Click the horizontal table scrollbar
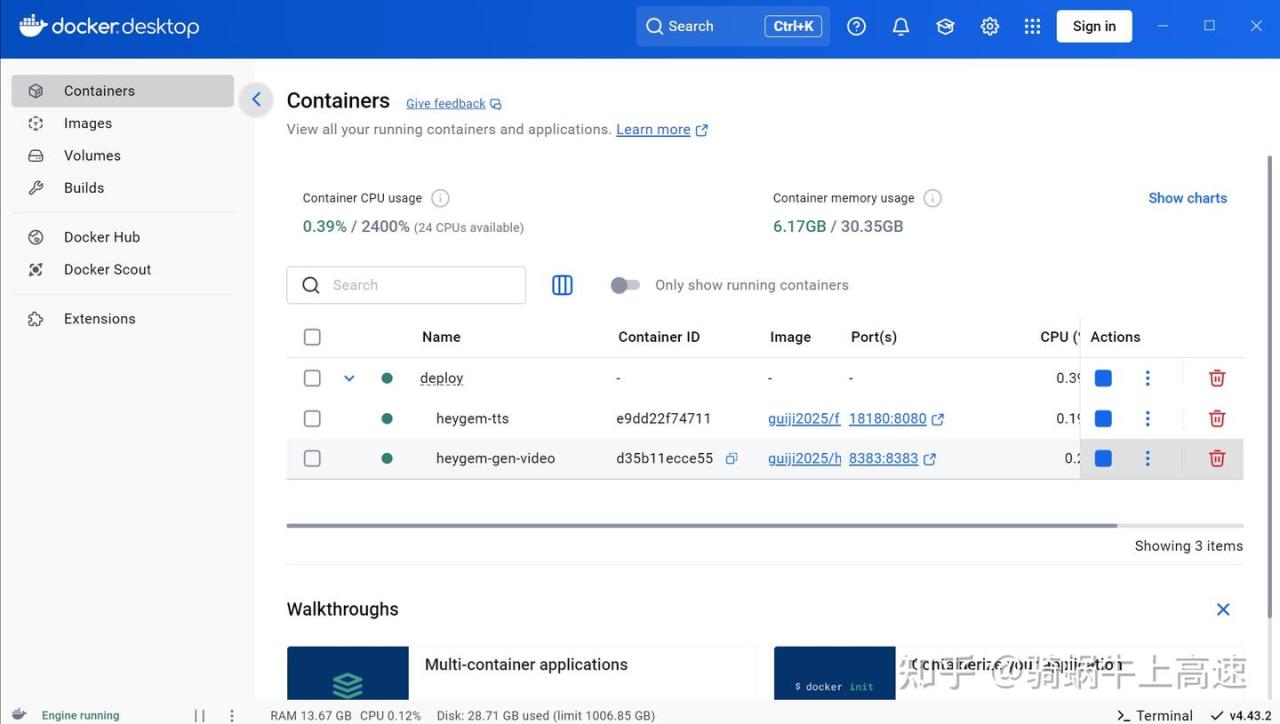 tap(700, 525)
